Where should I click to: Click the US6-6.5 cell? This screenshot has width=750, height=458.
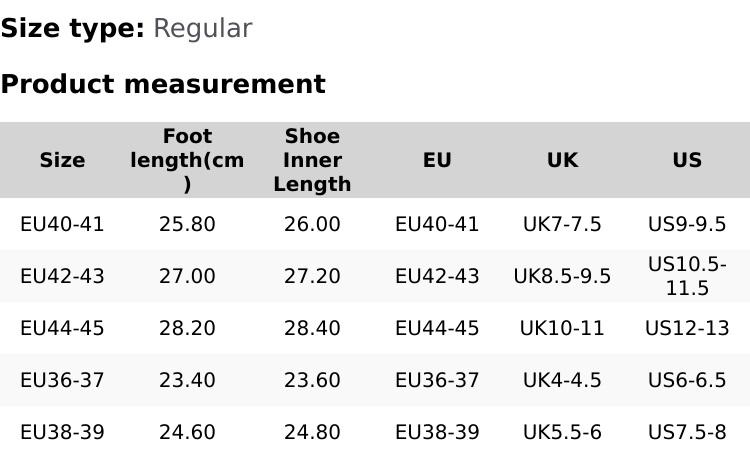tap(687, 380)
